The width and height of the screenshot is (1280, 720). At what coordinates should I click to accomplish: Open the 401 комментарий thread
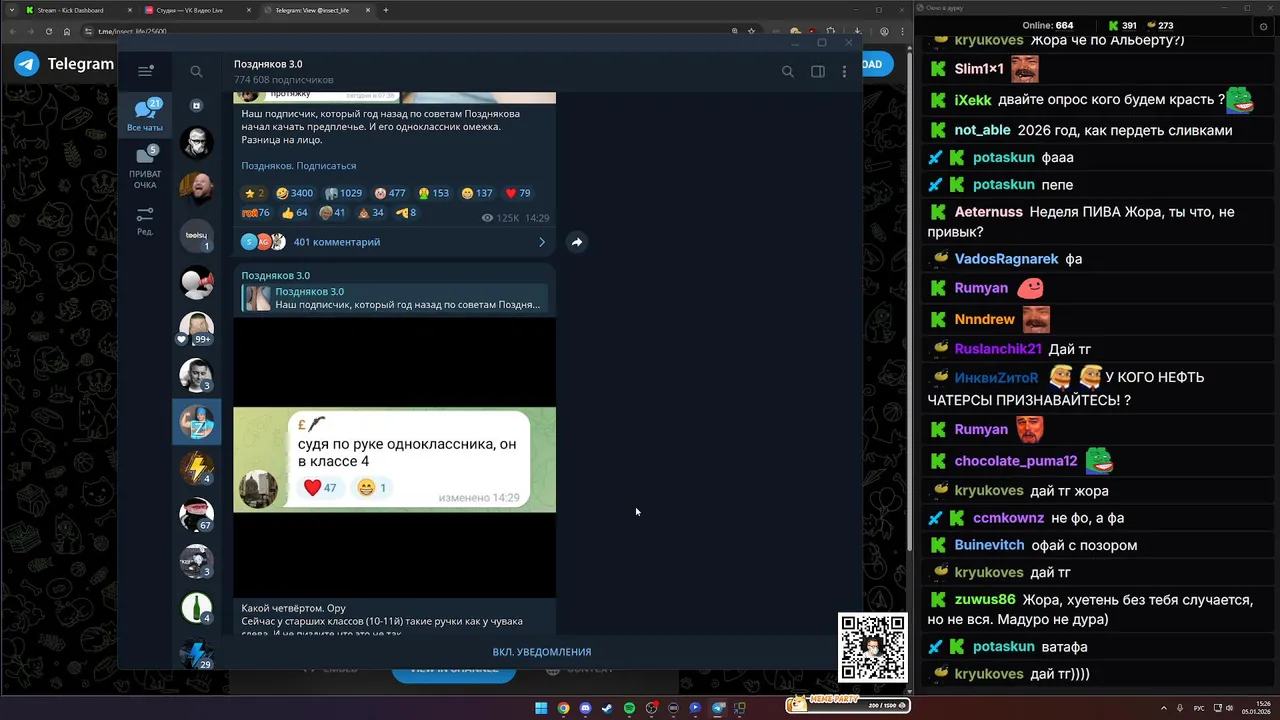tap(394, 242)
